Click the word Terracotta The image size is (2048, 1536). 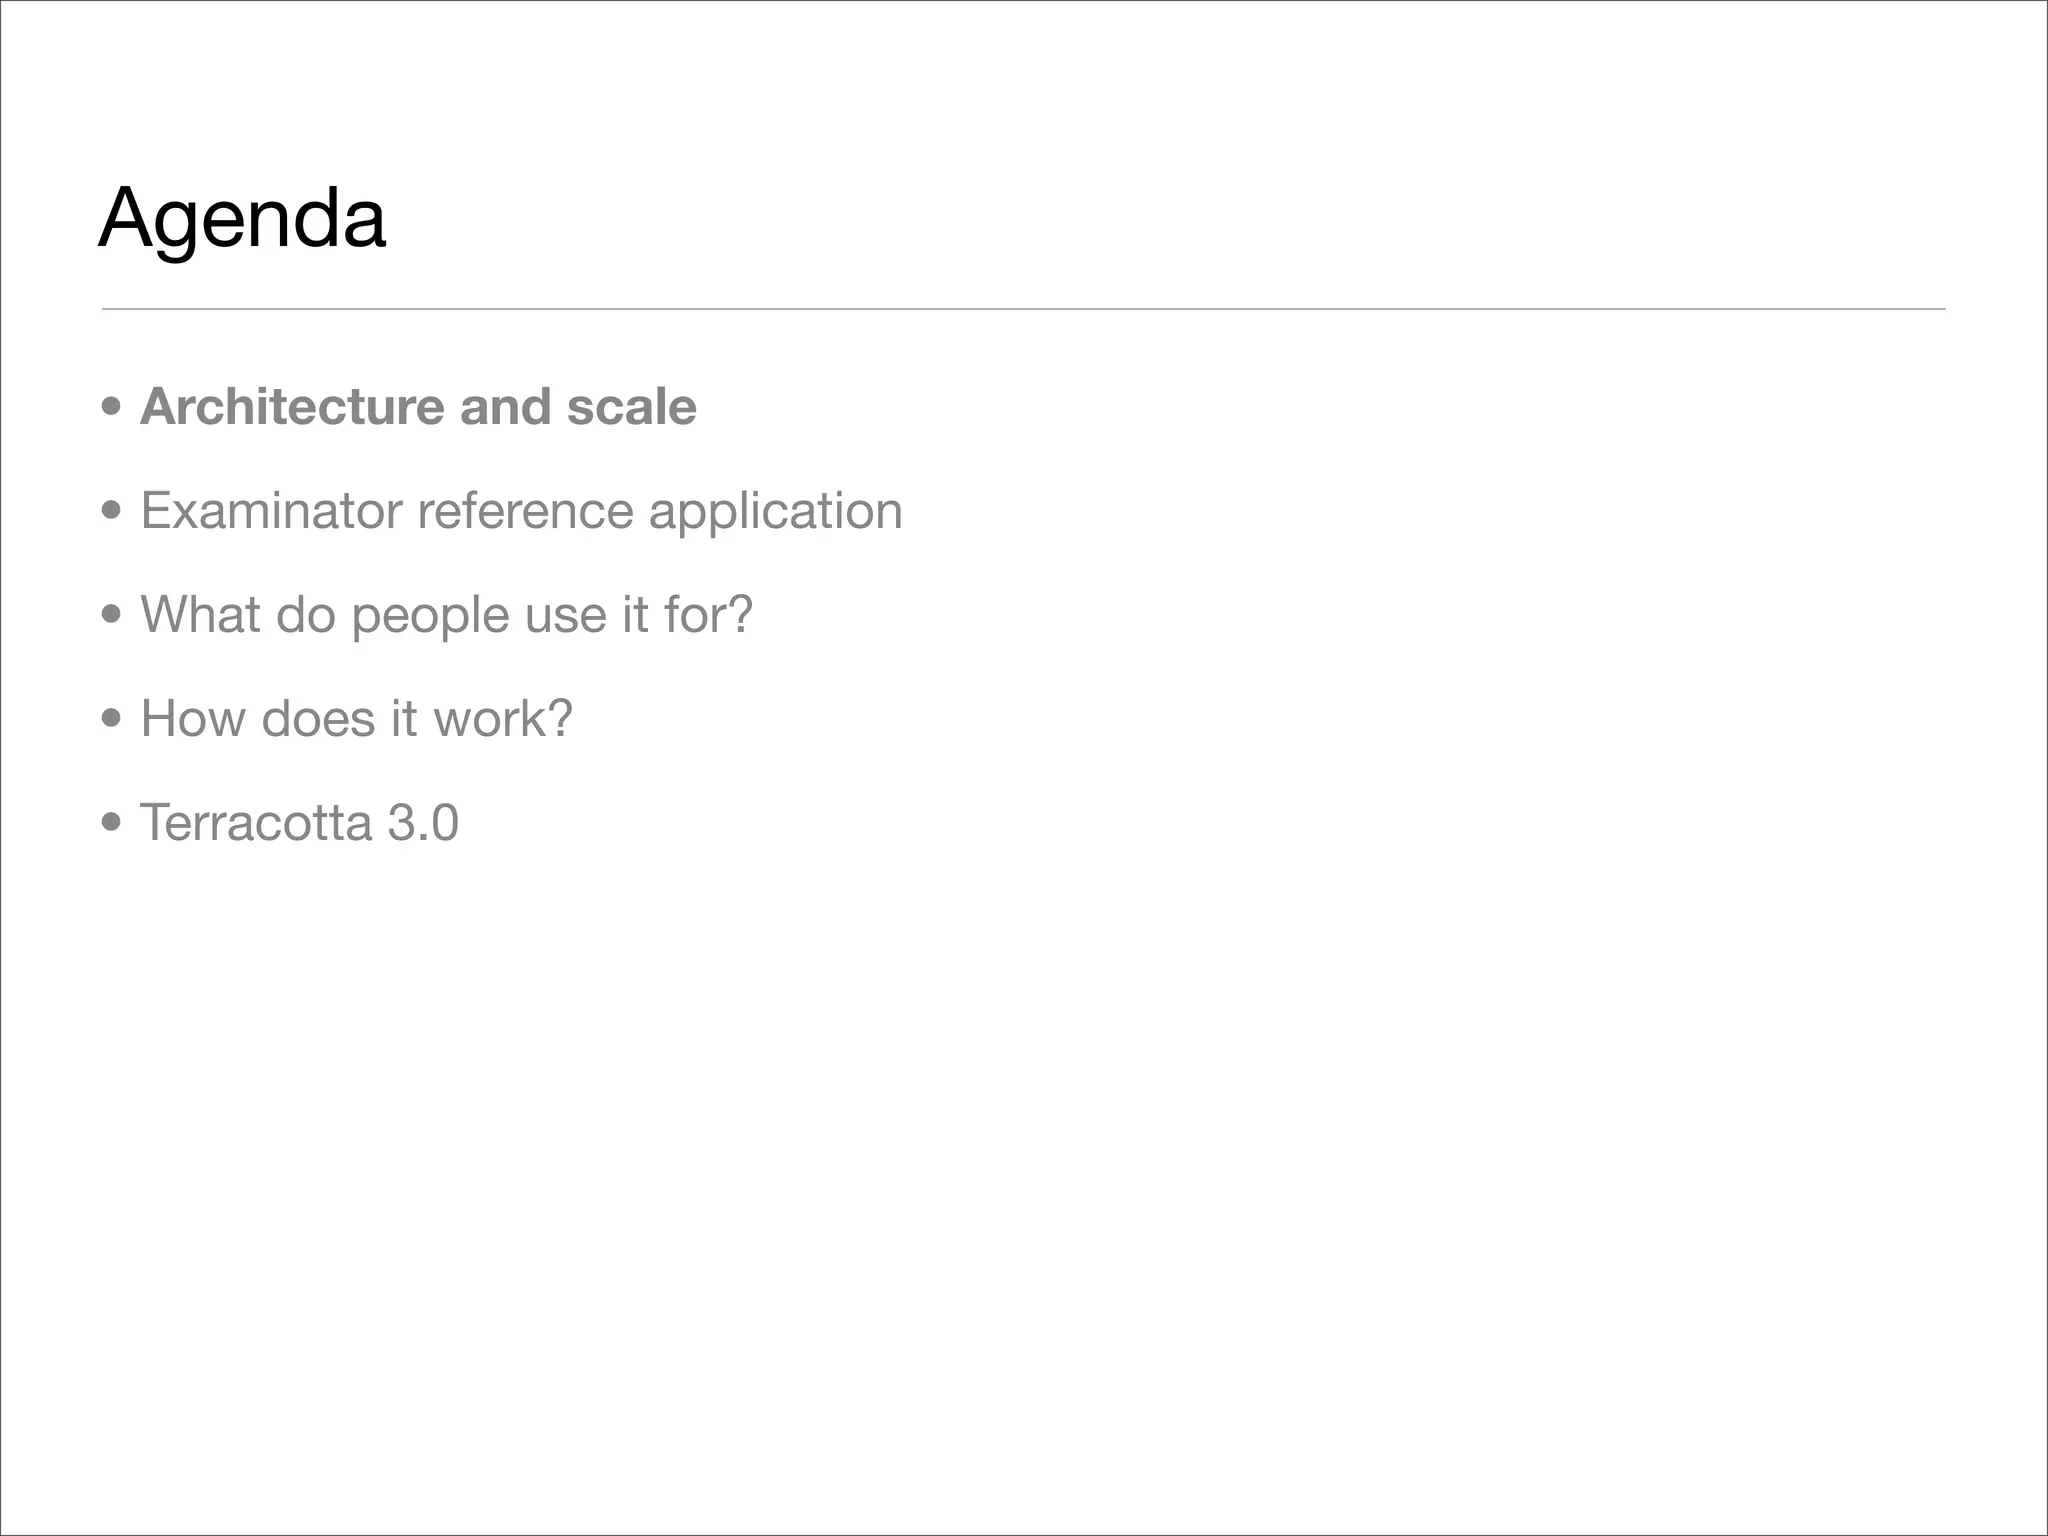pyautogui.click(x=256, y=822)
